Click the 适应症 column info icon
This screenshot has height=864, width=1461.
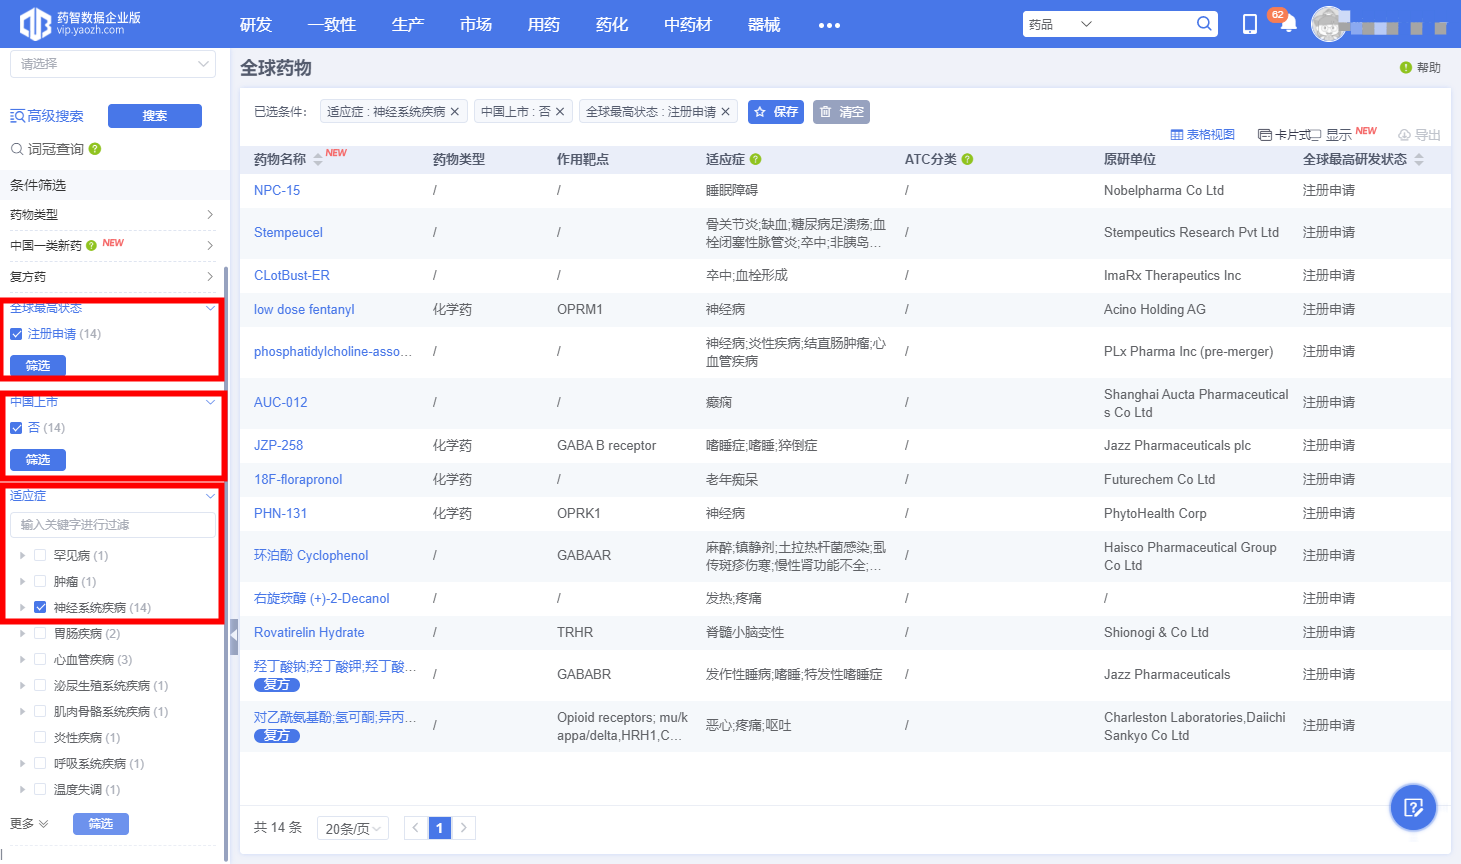[x=756, y=159]
